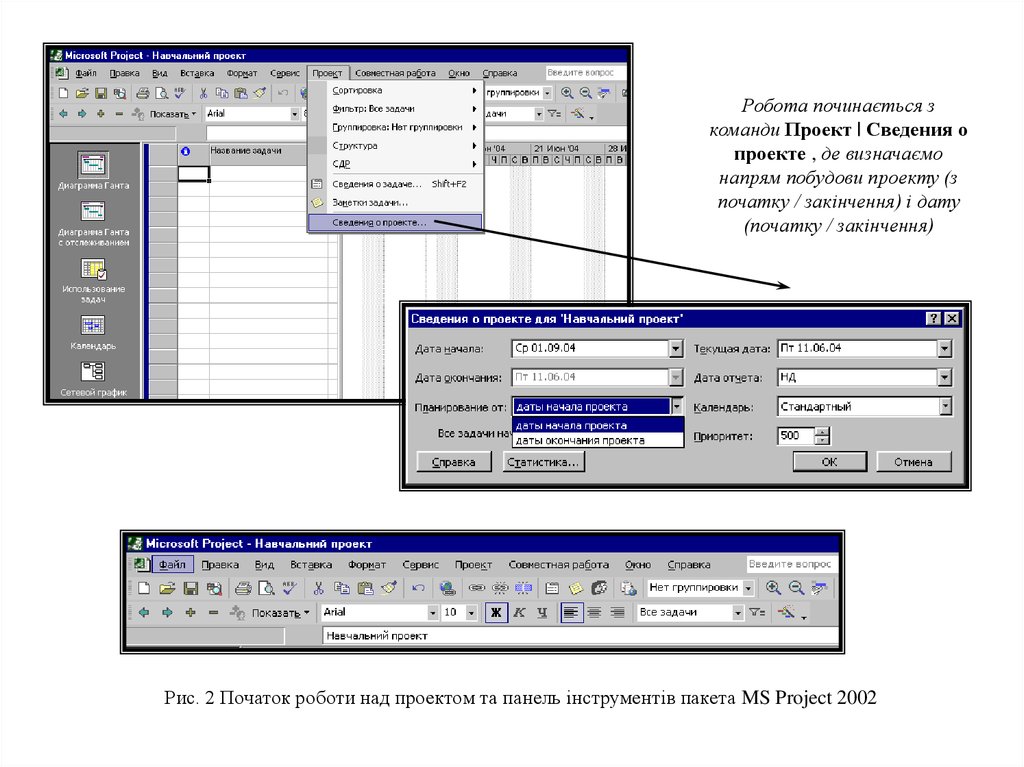Click Save diskette icon in lower toolbar strip

pyautogui.click(x=190, y=588)
